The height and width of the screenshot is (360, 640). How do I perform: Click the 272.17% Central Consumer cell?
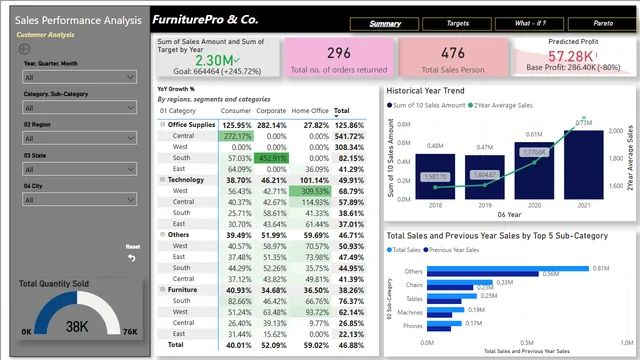tap(236, 136)
